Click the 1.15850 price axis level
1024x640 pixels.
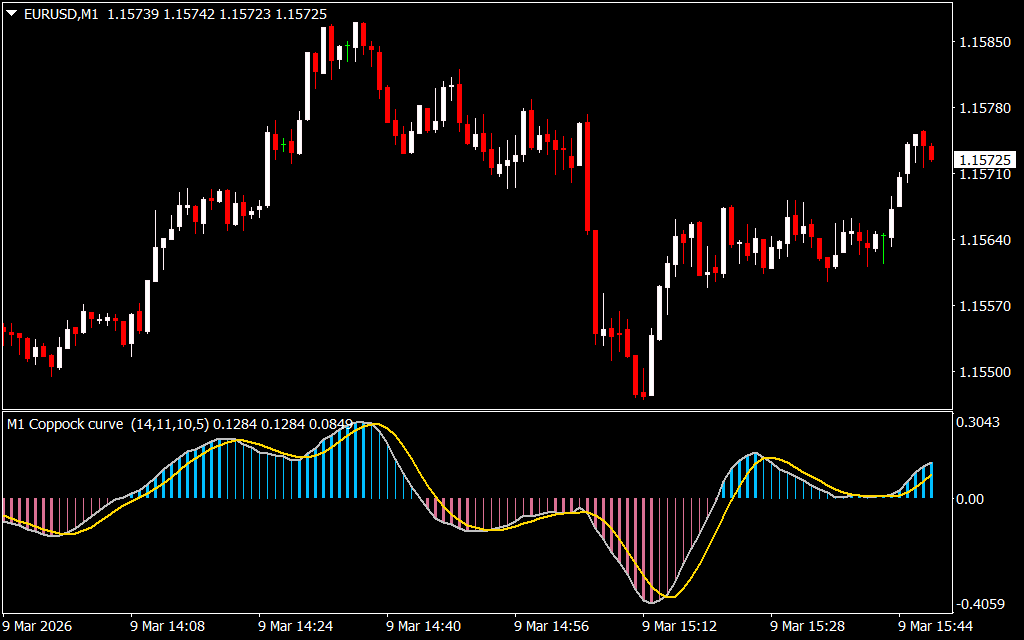[x=983, y=44]
